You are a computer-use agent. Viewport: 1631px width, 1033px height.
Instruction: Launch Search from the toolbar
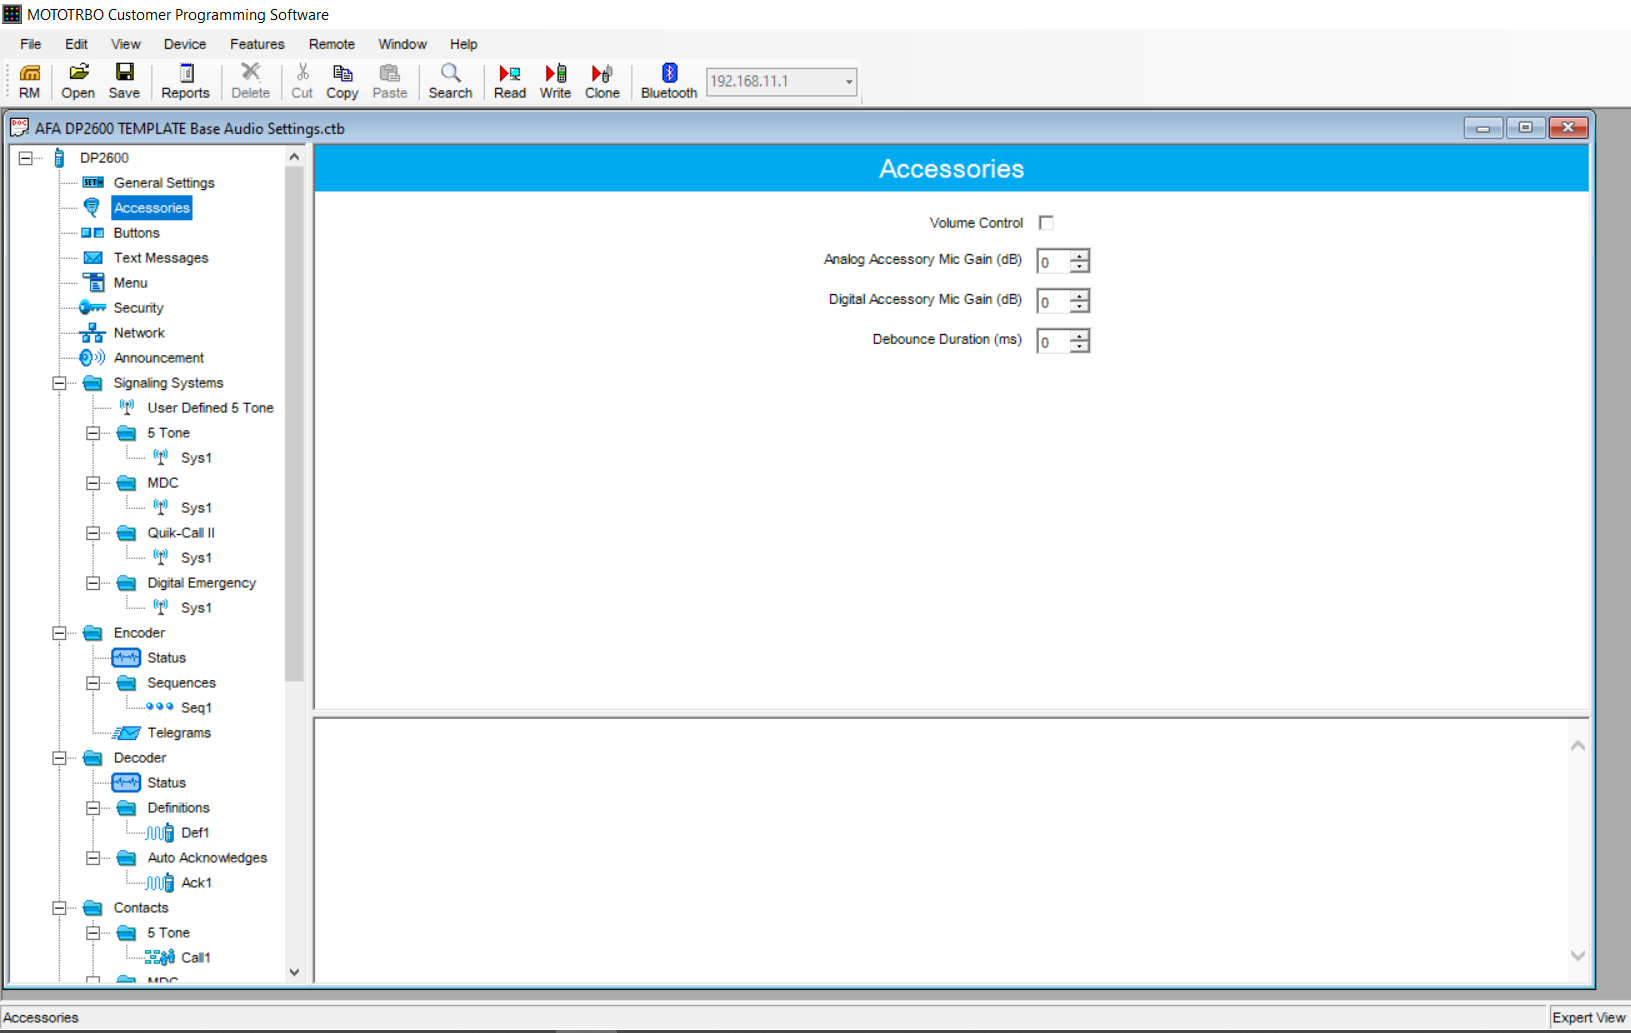coord(450,81)
